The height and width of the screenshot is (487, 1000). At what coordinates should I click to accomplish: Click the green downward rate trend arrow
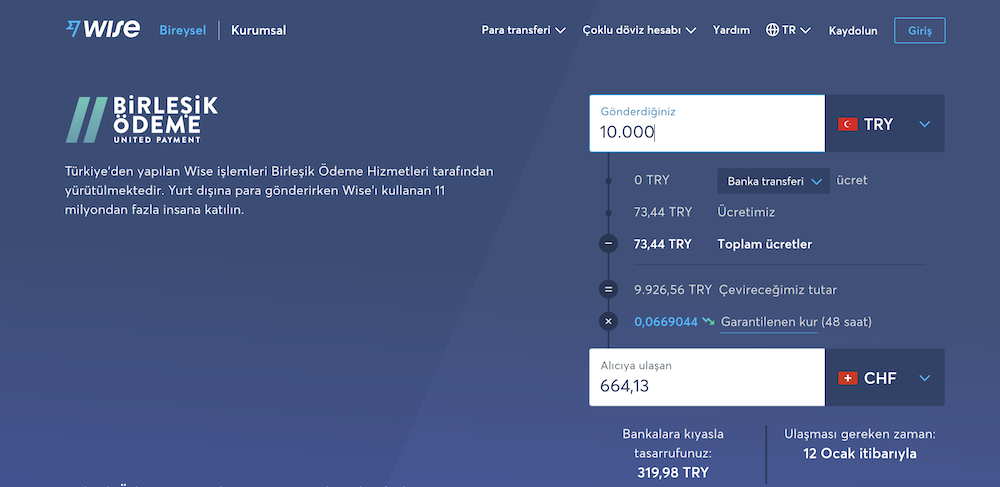708,321
